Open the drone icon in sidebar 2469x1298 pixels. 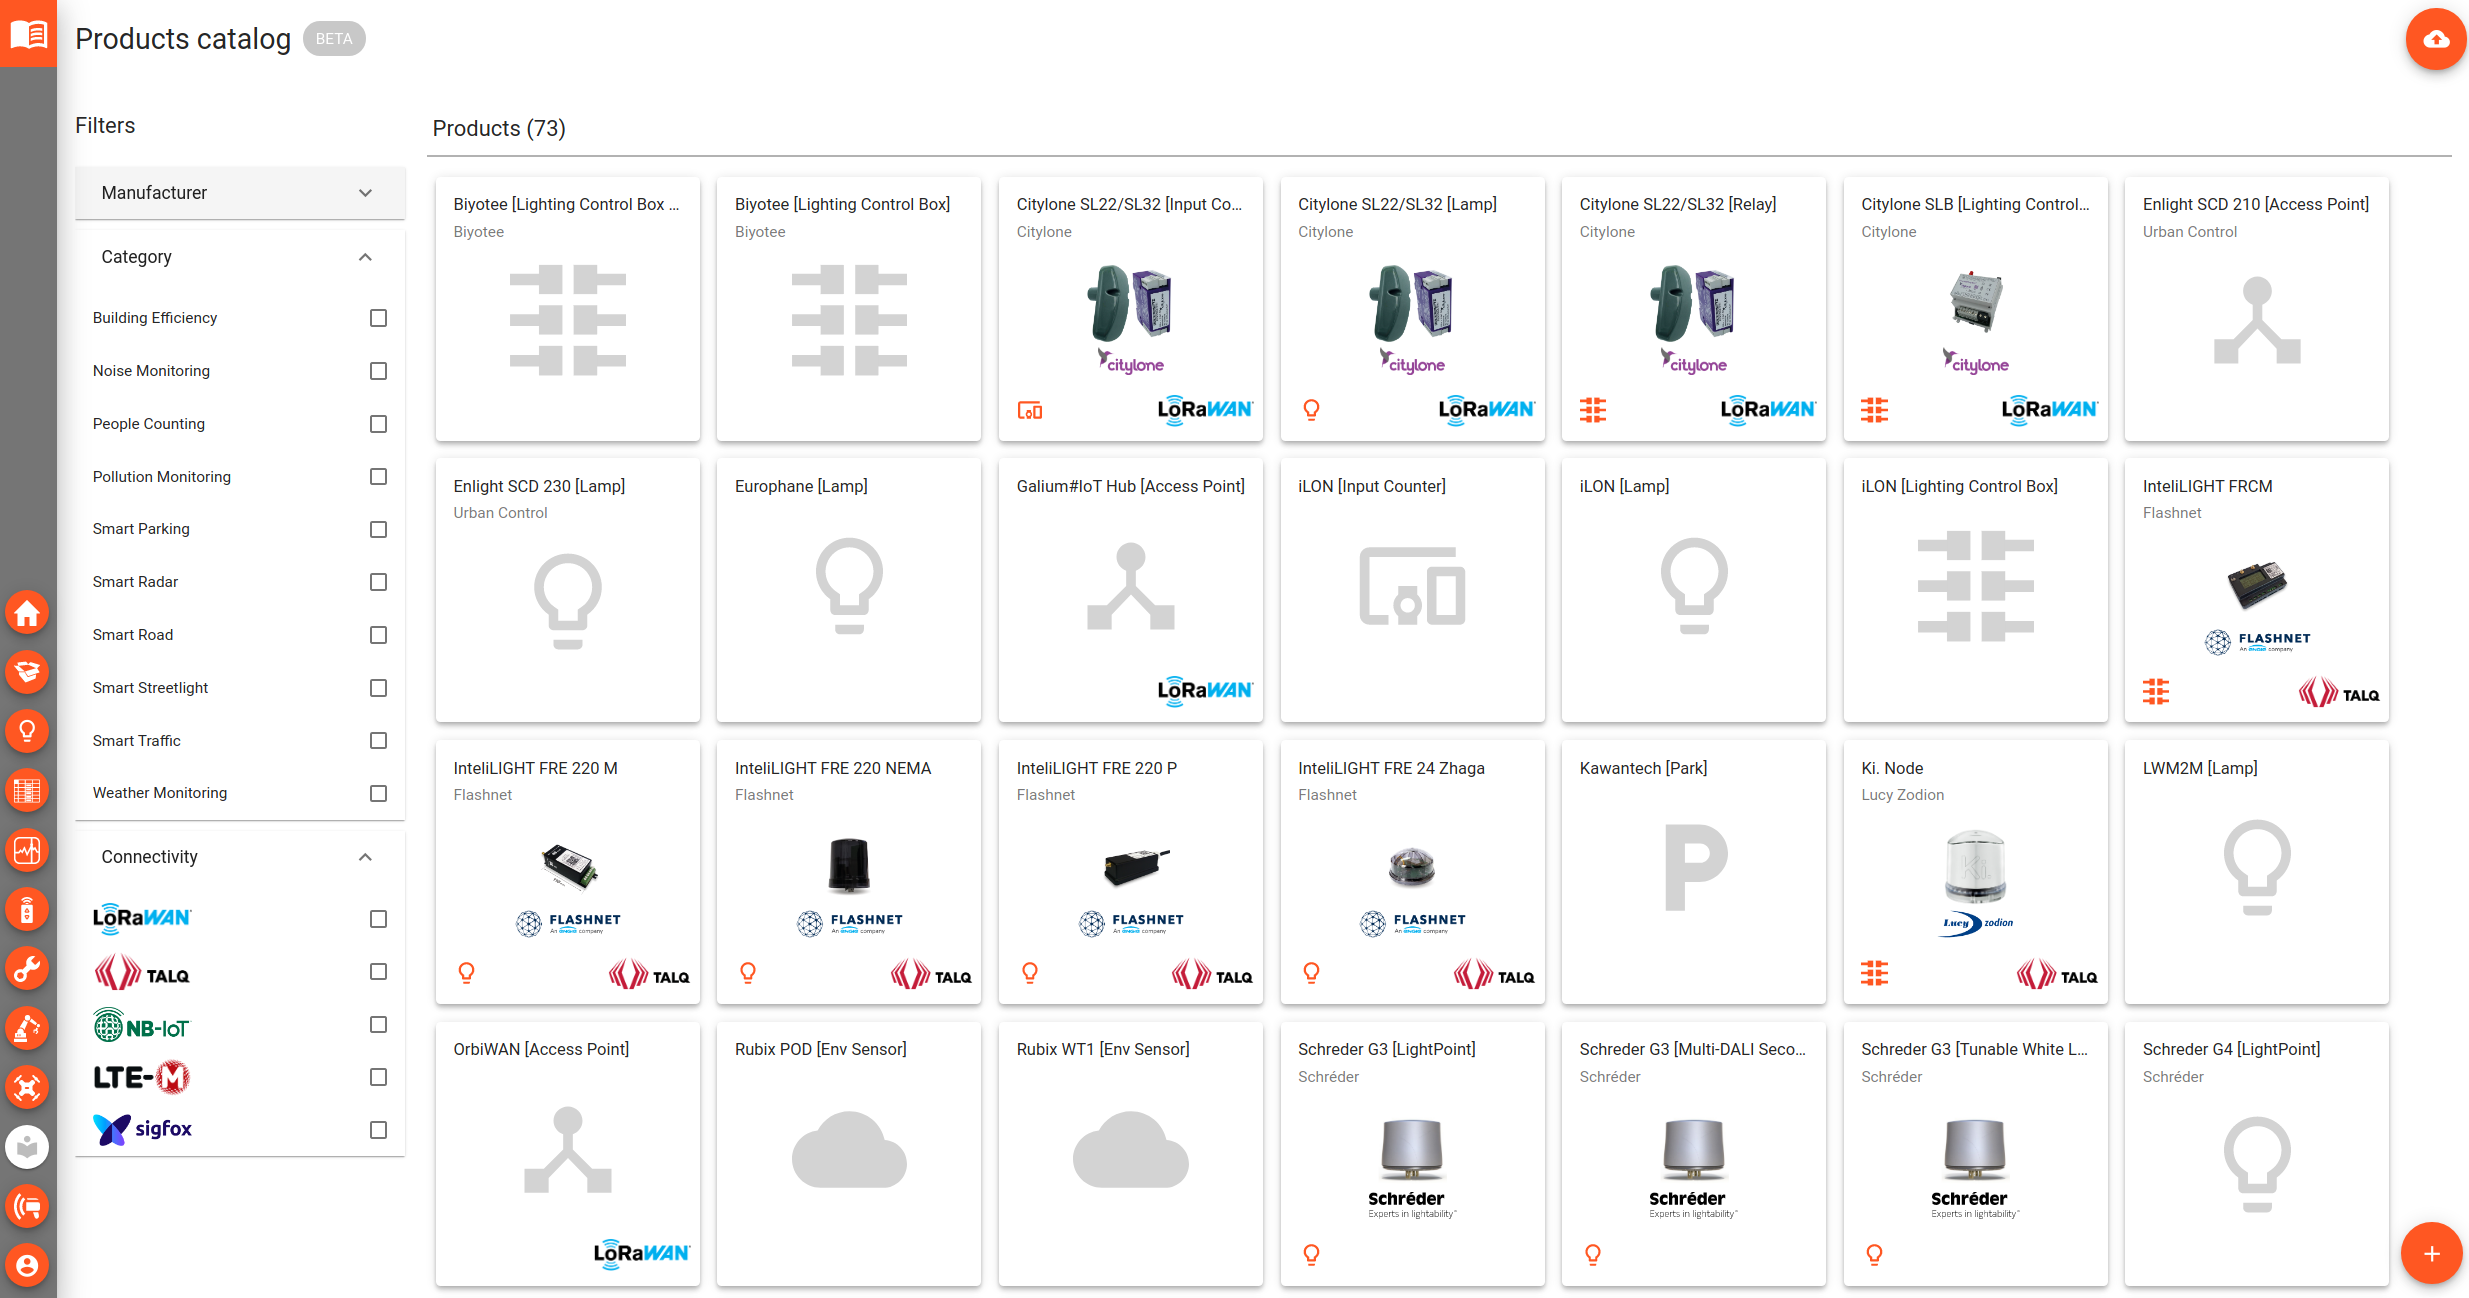(x=27, y=1087)
